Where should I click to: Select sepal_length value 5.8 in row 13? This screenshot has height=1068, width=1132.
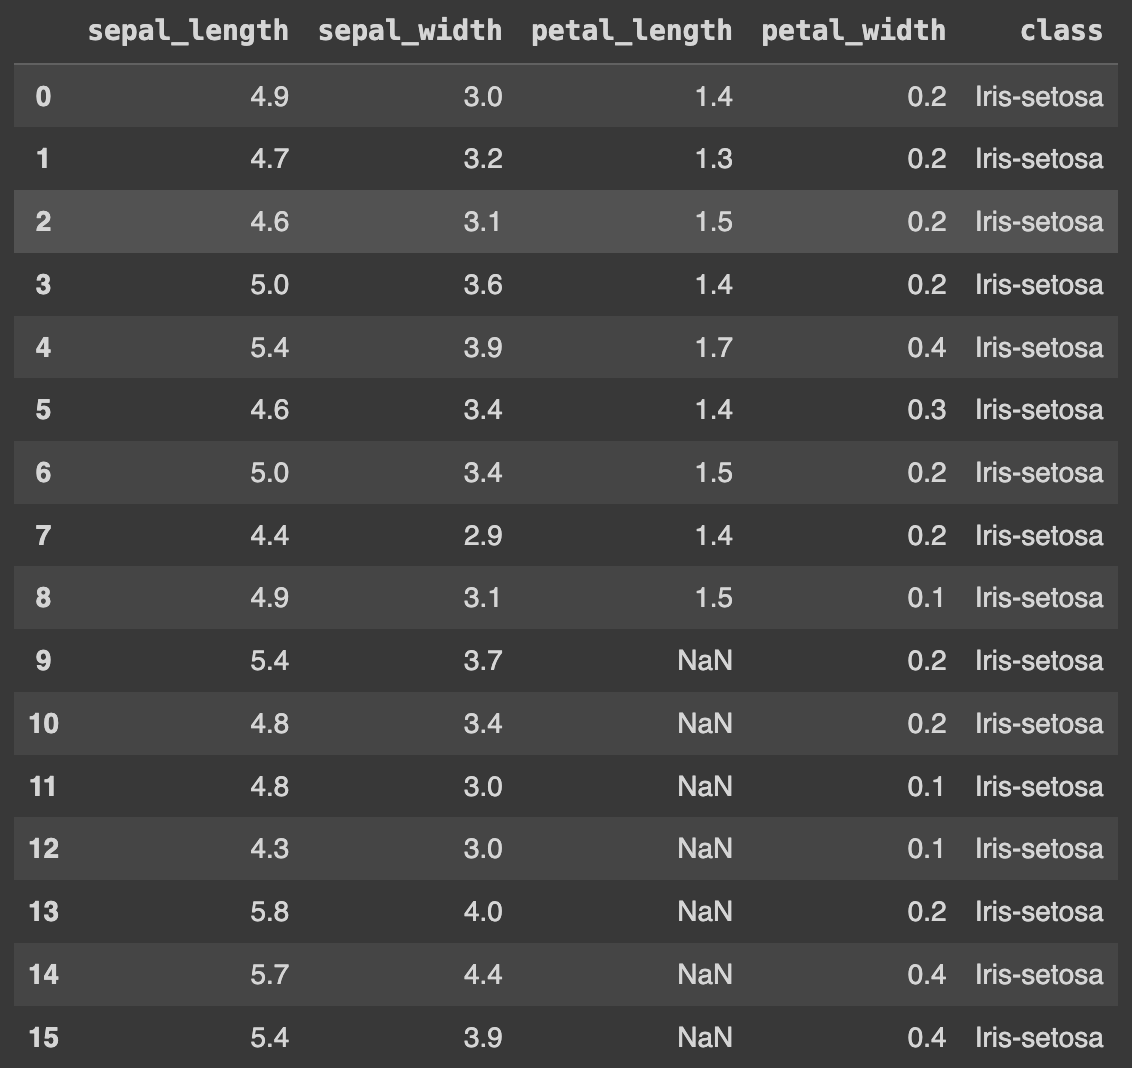tap(269, 912)
